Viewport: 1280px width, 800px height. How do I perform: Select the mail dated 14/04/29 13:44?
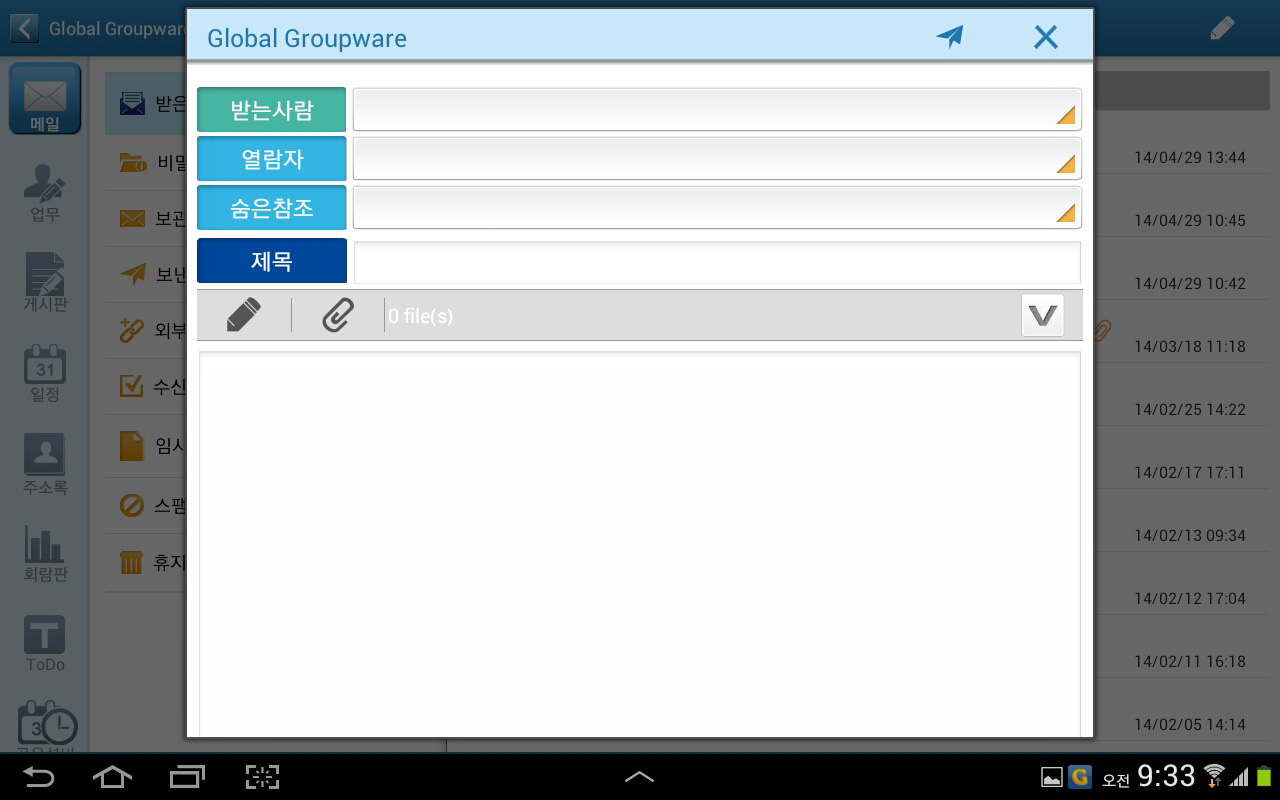1189,157
